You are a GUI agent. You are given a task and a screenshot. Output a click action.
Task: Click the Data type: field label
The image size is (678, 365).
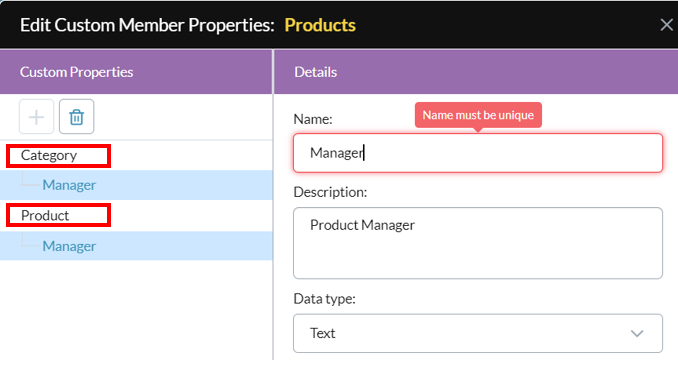tap(325, 299)
